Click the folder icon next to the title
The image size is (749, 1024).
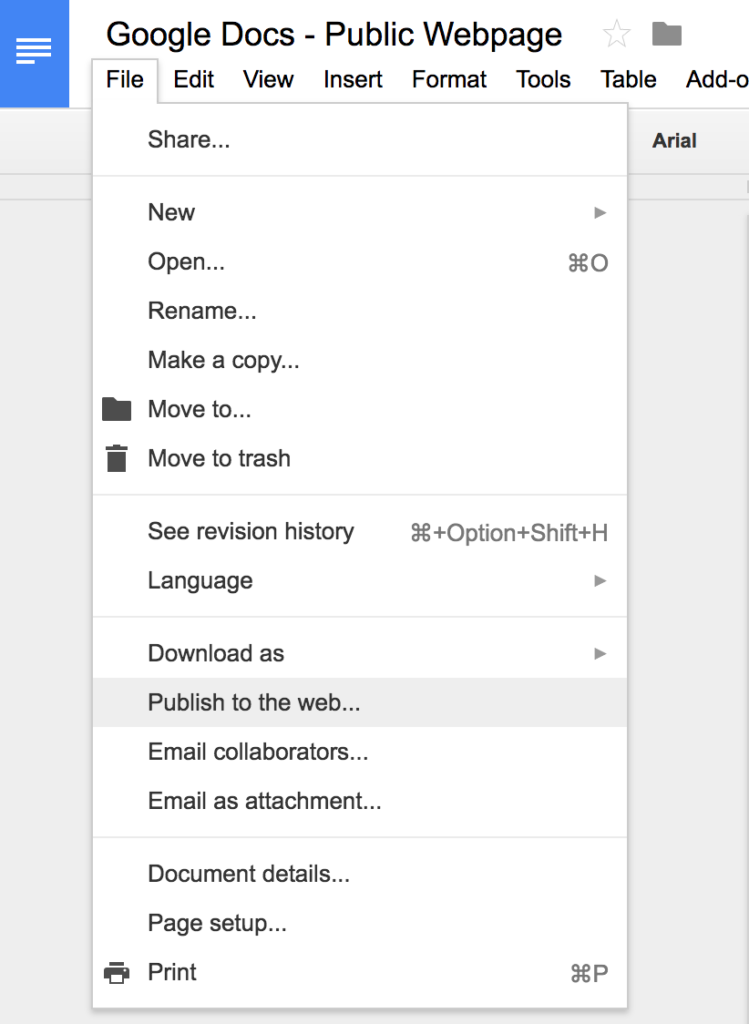[x=666, y=34]
